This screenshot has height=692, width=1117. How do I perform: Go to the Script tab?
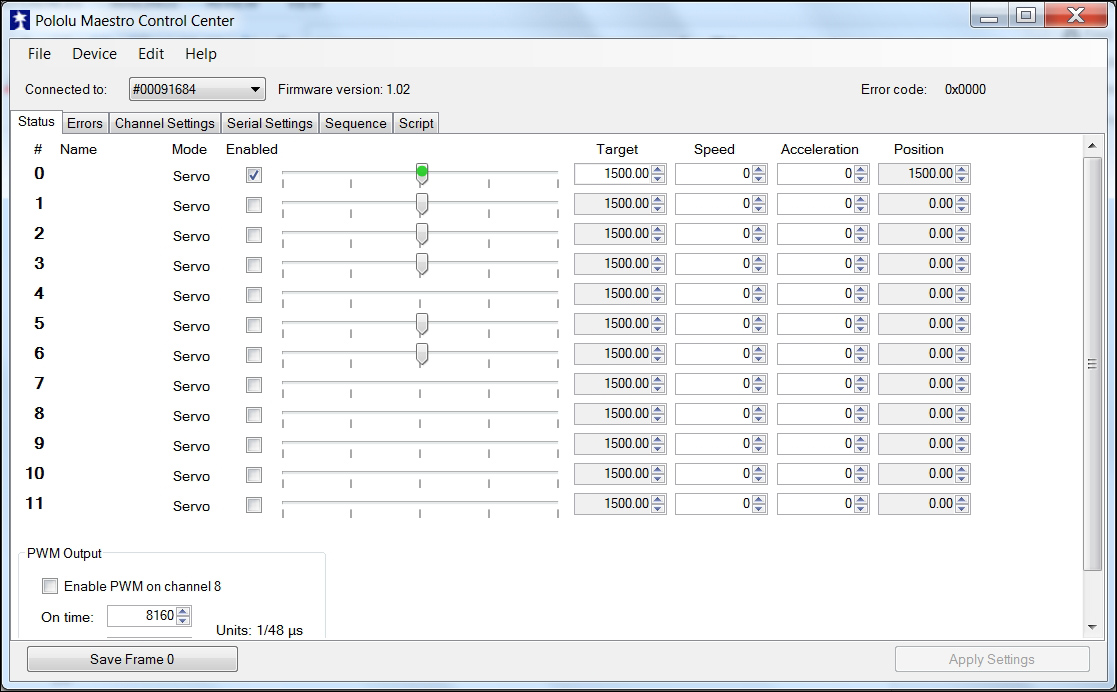[416, 123]
